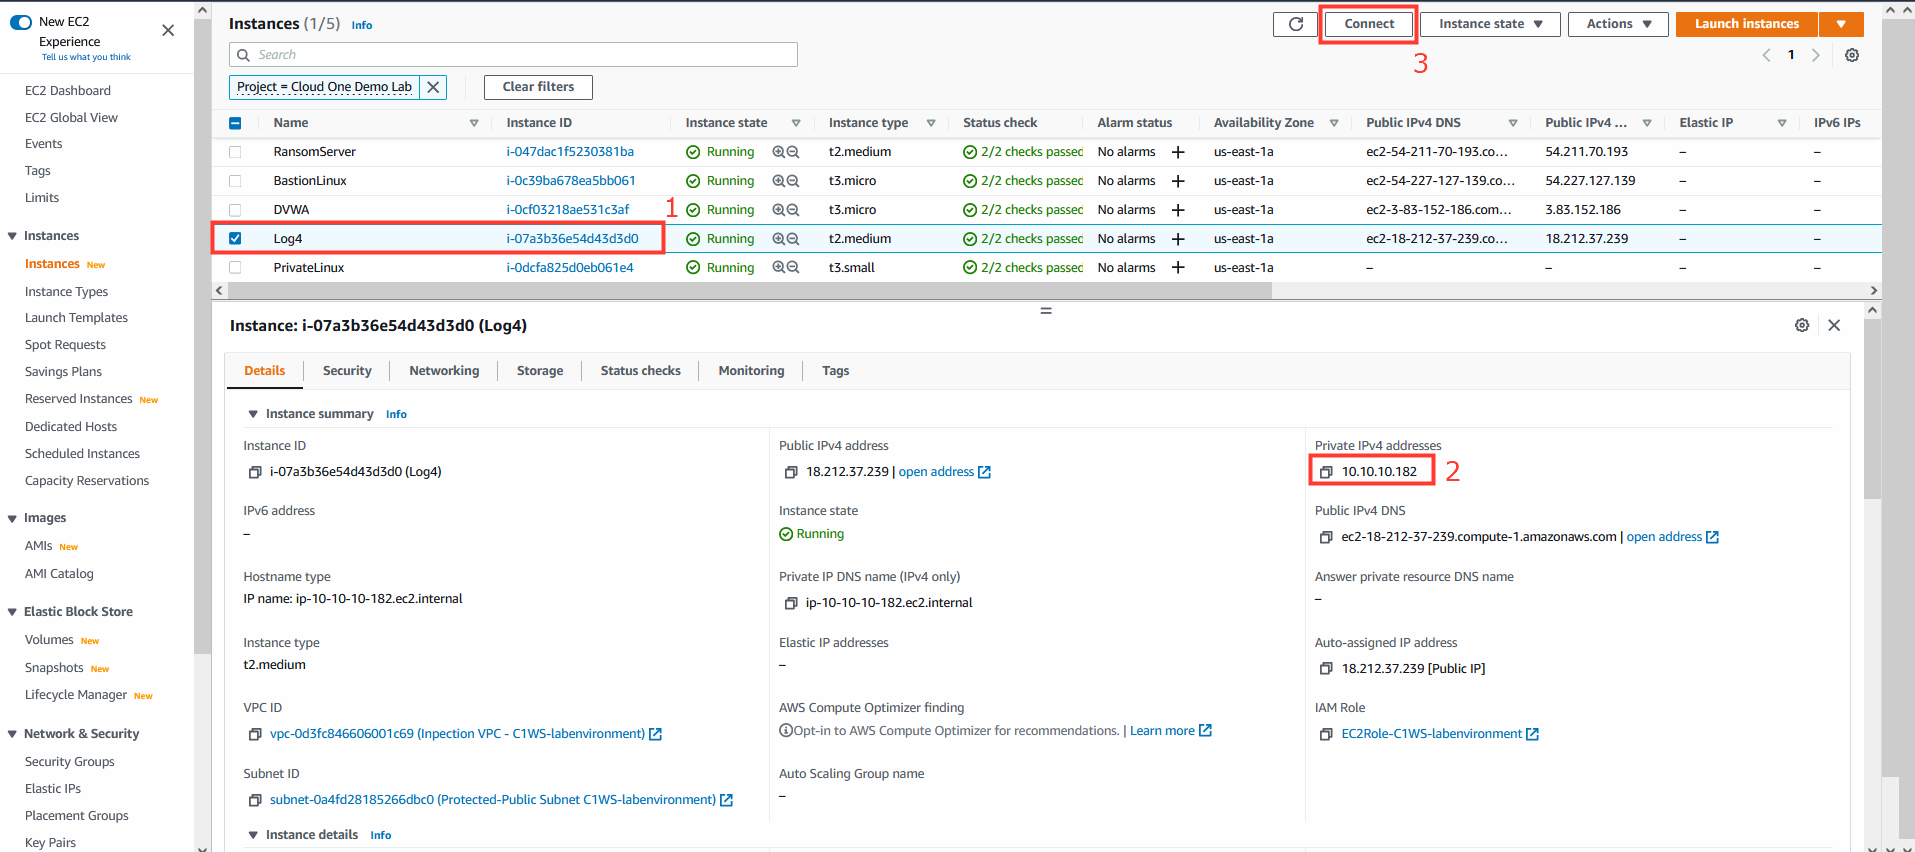Toggle the New EC2 Experience switch
Screen dimensions: 1915x852
click(21, 22)
